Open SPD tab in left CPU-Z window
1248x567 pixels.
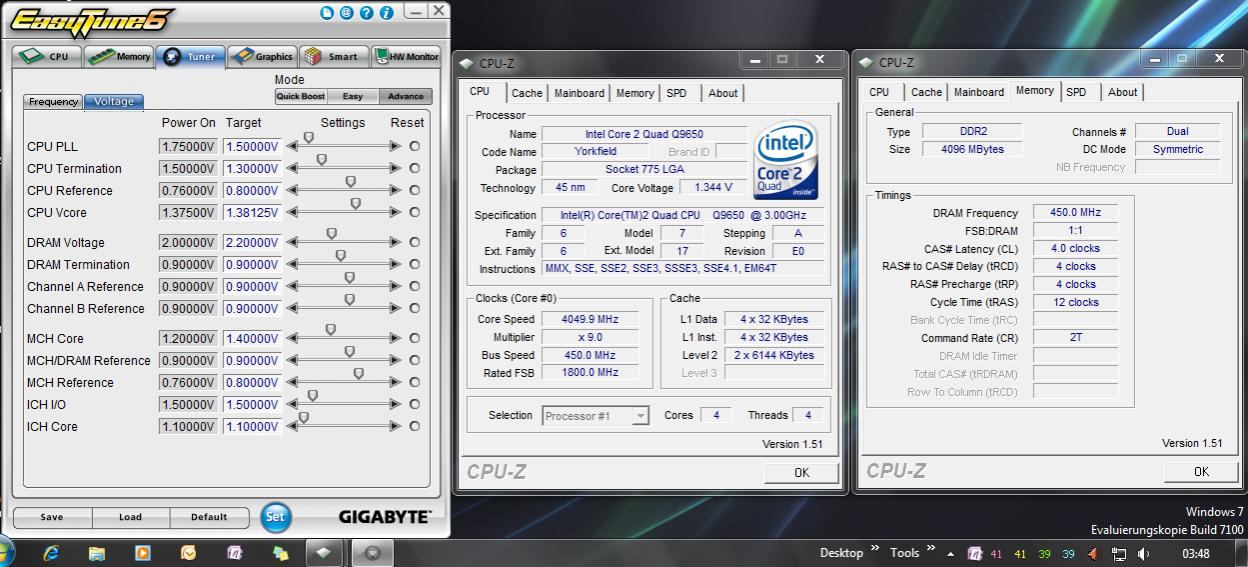point(677,93)
